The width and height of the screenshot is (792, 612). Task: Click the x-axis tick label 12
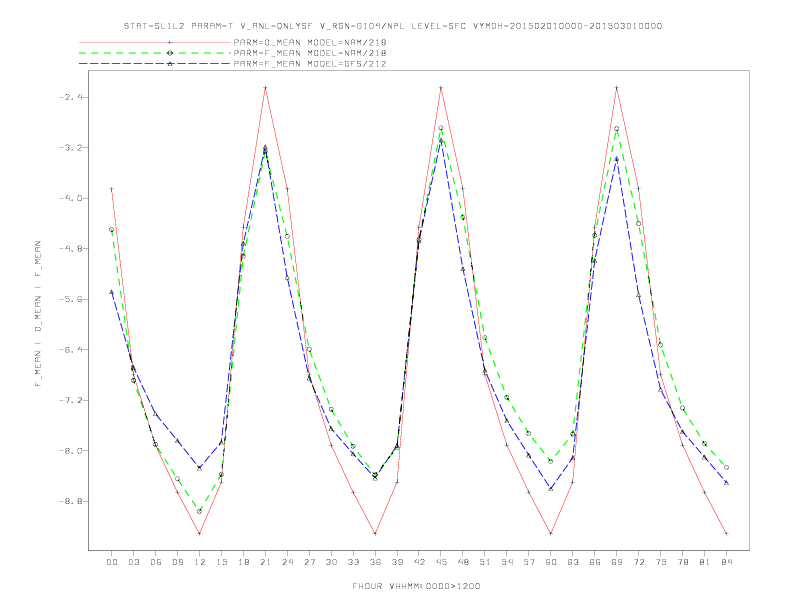(x=200, y=562)
